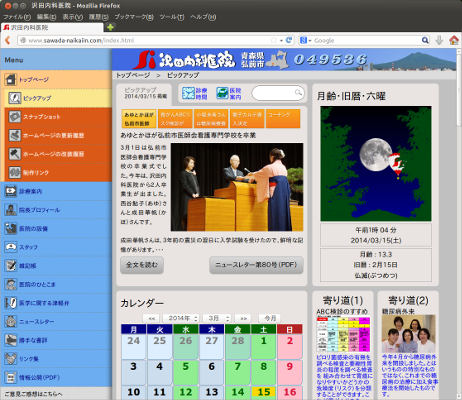
Task: Click the reload icon in URL bar
Action: point(289,40)
